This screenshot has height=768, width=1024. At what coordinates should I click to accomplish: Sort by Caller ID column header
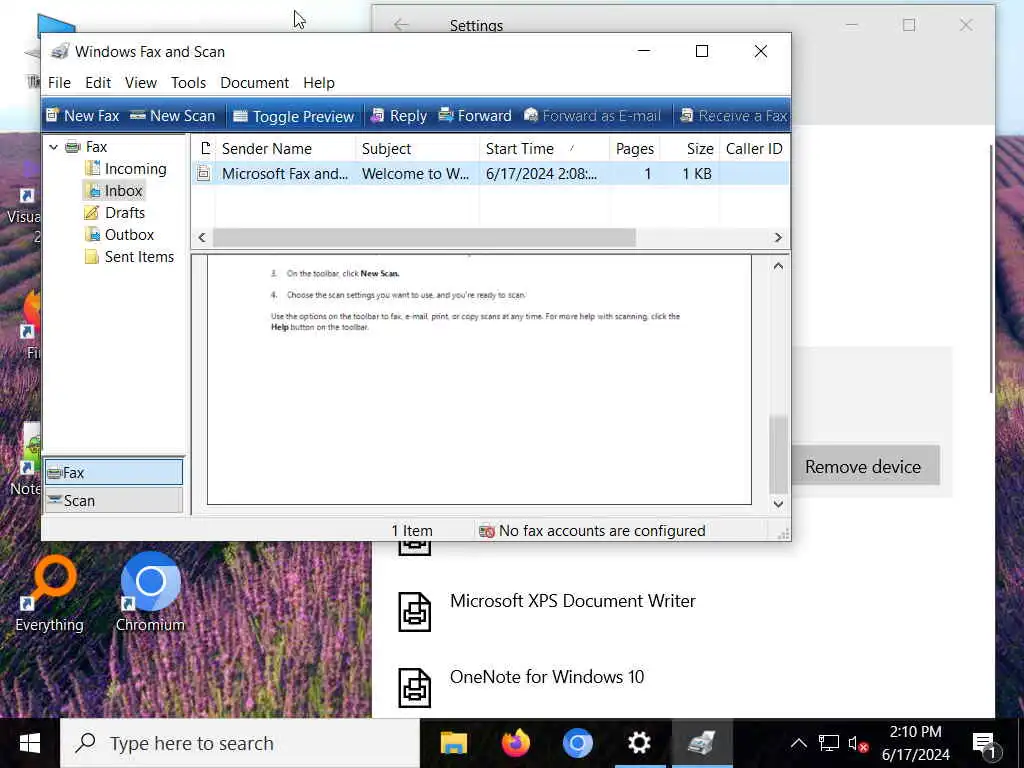coord(754,149)
